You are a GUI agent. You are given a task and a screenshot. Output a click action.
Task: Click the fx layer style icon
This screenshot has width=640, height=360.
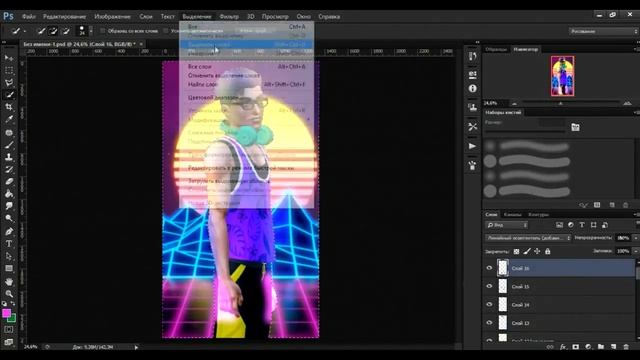[x=563, y=347]
